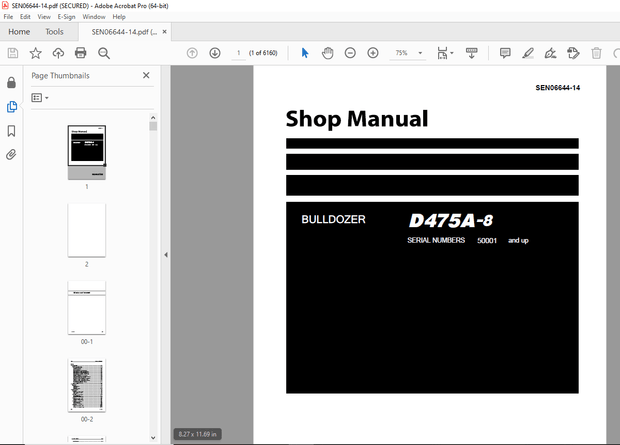Click the Shop Manual title text
620x445 pixels.
[357, 119]
